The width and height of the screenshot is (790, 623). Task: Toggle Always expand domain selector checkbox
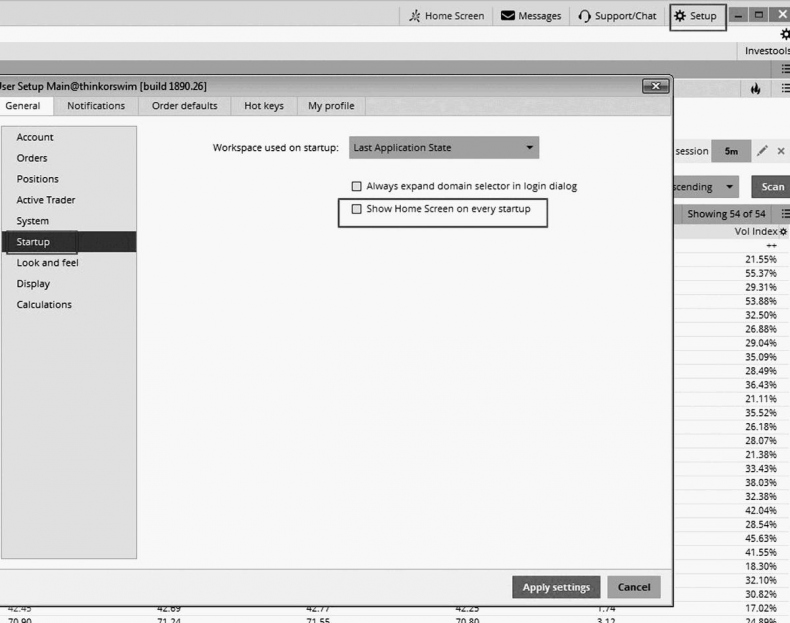357,186
